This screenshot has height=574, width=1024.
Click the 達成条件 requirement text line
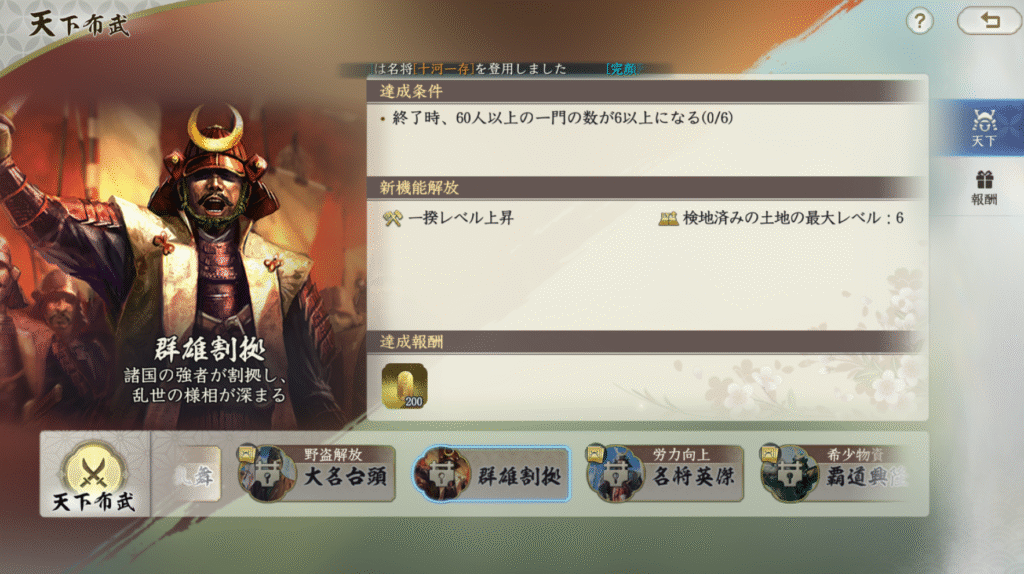pyautogui.click(x=562, y=118)
